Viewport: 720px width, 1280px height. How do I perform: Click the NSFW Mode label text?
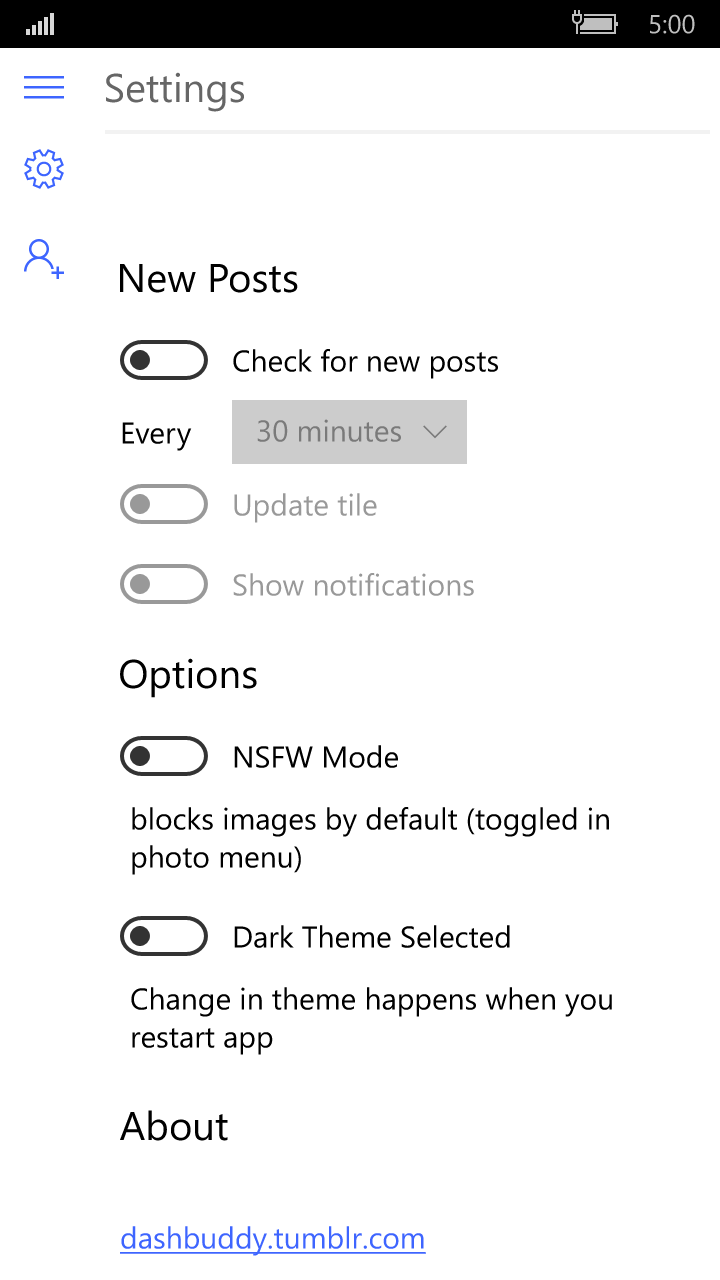click(315, 757)
